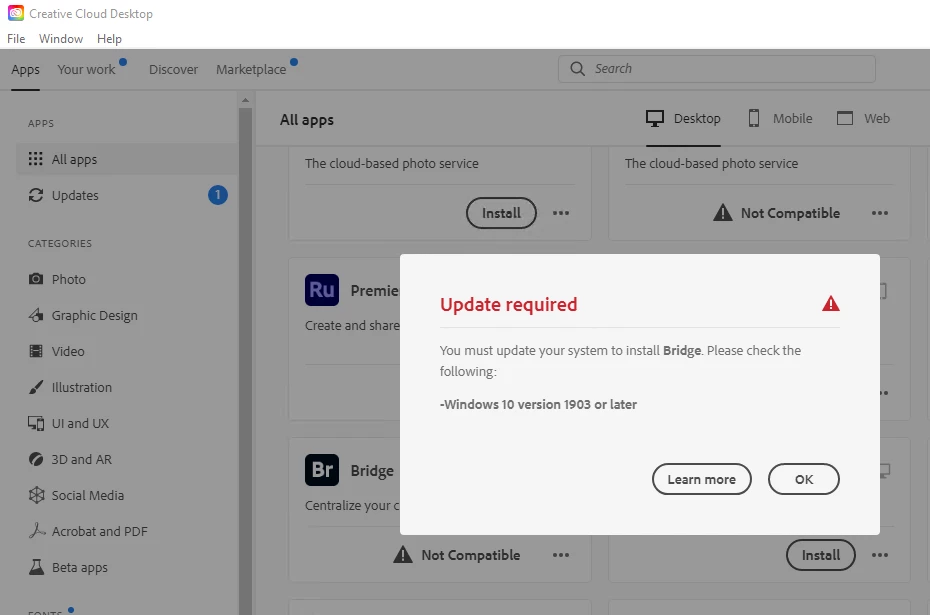
Task: Open the Marketplace tab
Action: (251, 69)
